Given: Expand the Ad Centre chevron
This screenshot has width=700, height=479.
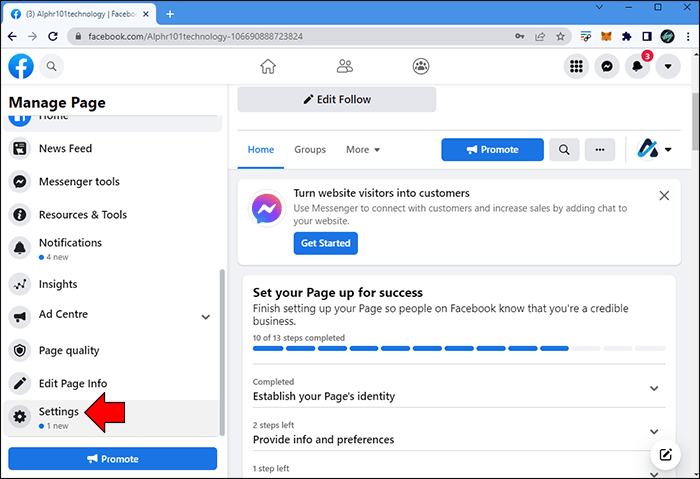Looking at the screenshot, I should pos(205,317).
